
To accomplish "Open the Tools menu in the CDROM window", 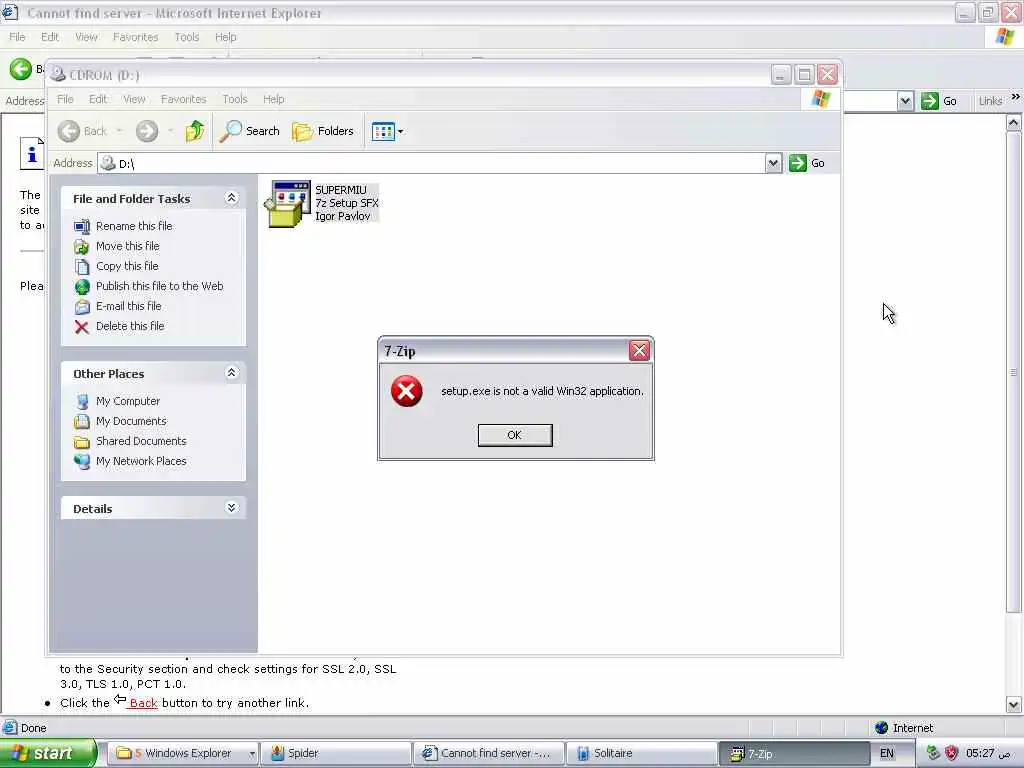I will pyautogui.click(x=234, y=99).
